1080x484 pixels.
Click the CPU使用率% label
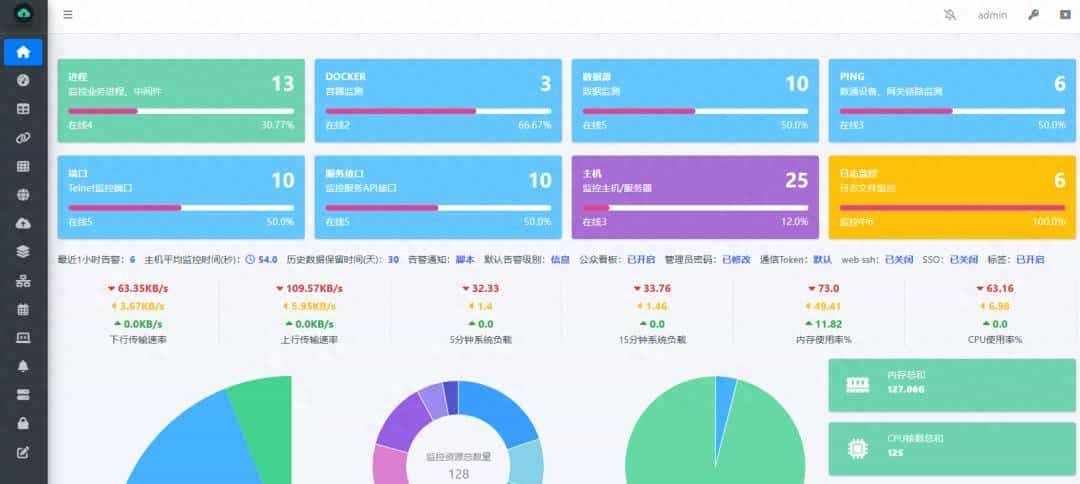click(x=995, y=339)
